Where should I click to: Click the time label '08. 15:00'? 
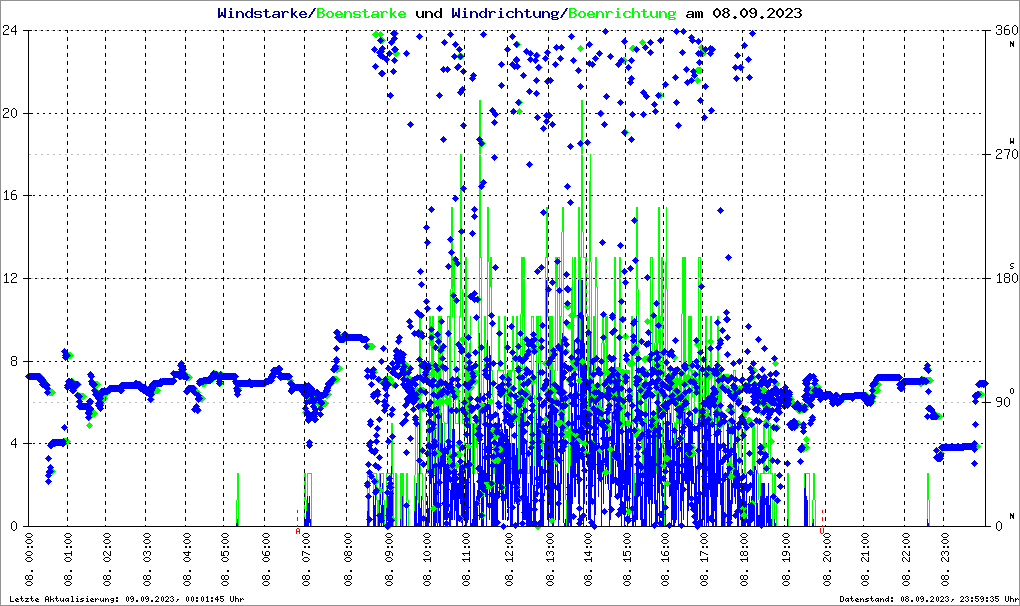click(x=626, y=559)
